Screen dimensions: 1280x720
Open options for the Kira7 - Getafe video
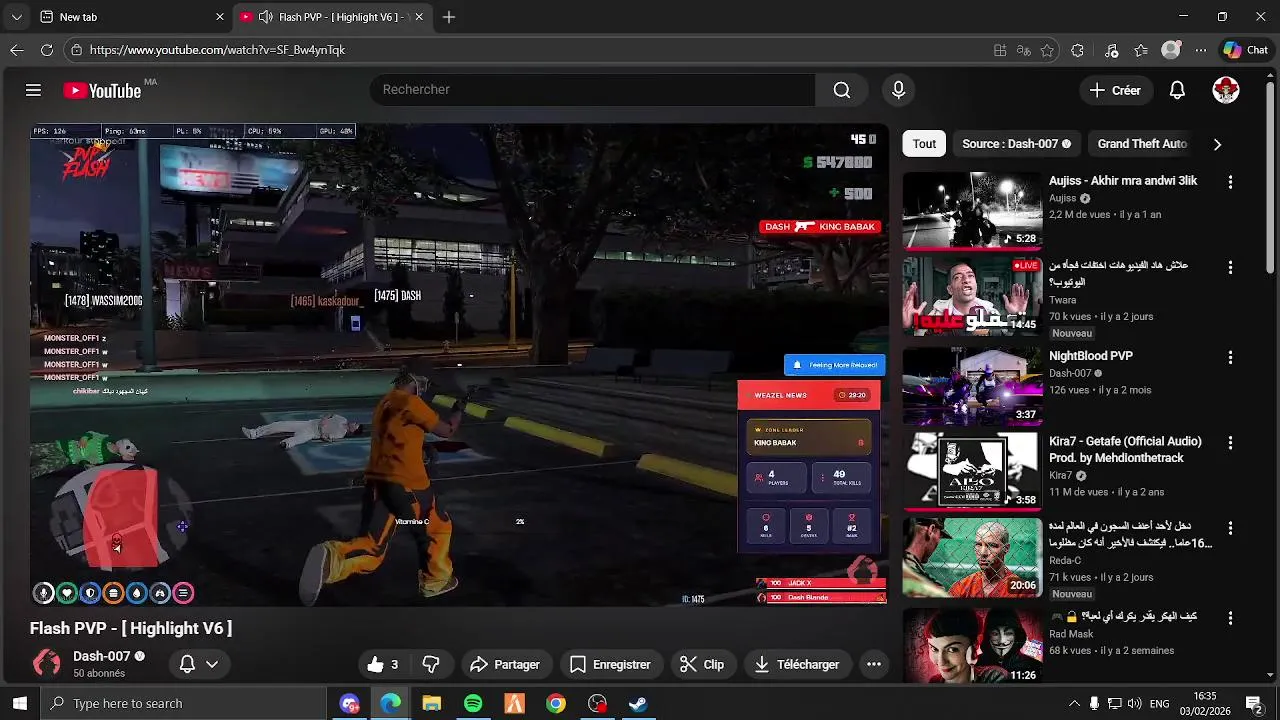[1230, 442]
